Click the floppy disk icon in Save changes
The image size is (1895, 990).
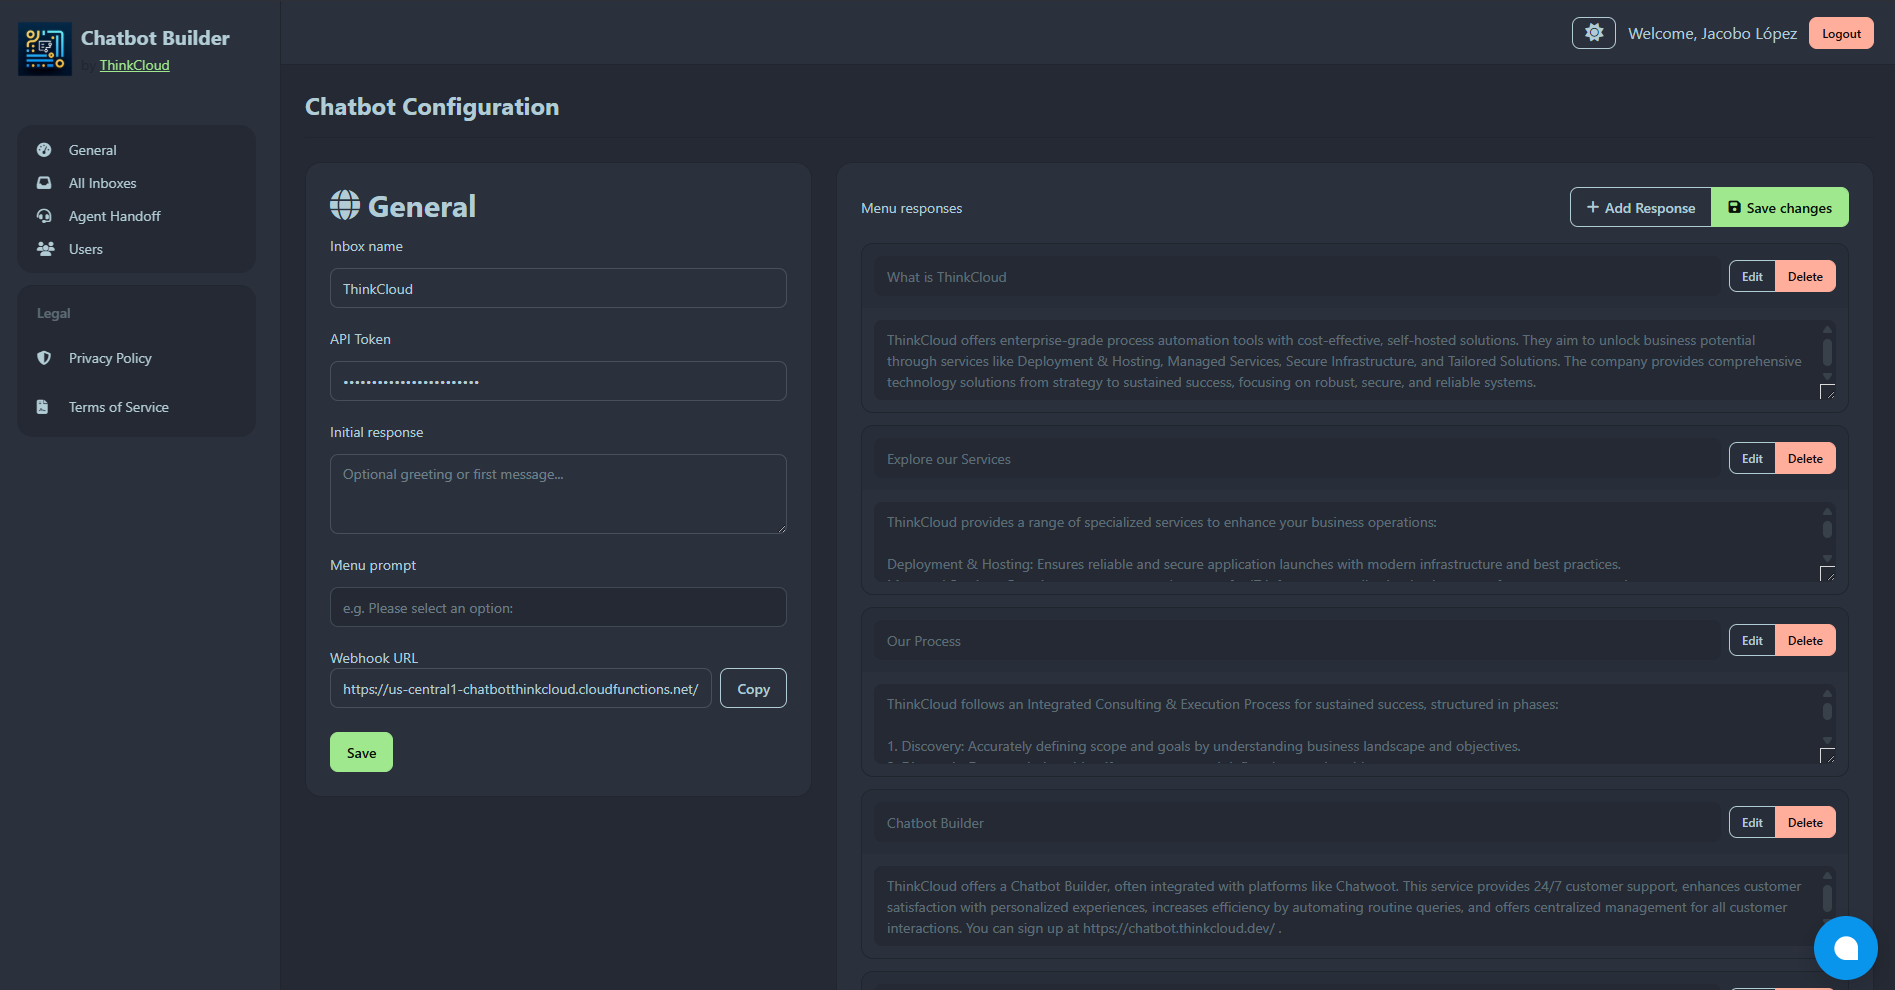tap(1734, 207)
